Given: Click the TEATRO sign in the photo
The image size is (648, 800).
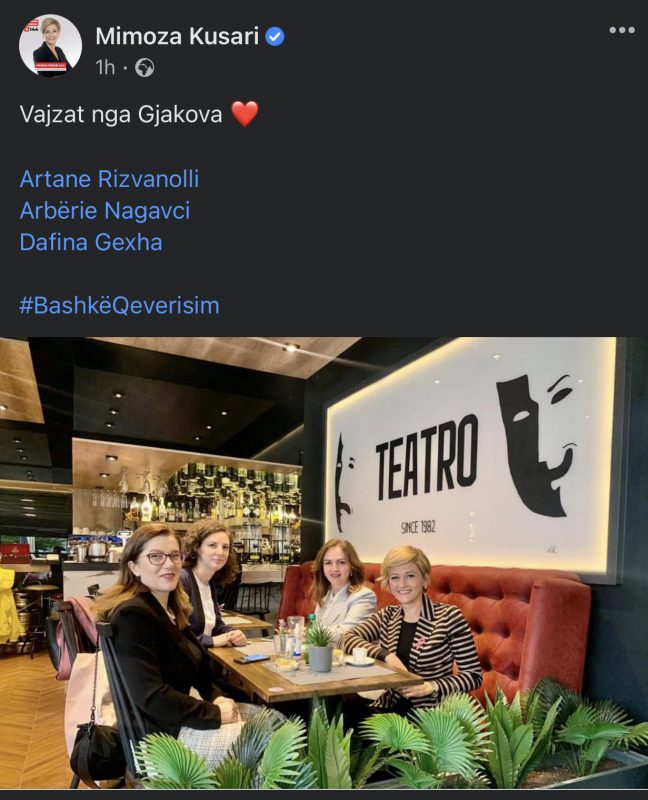Looking at the screenshot, I should point(427,459).
